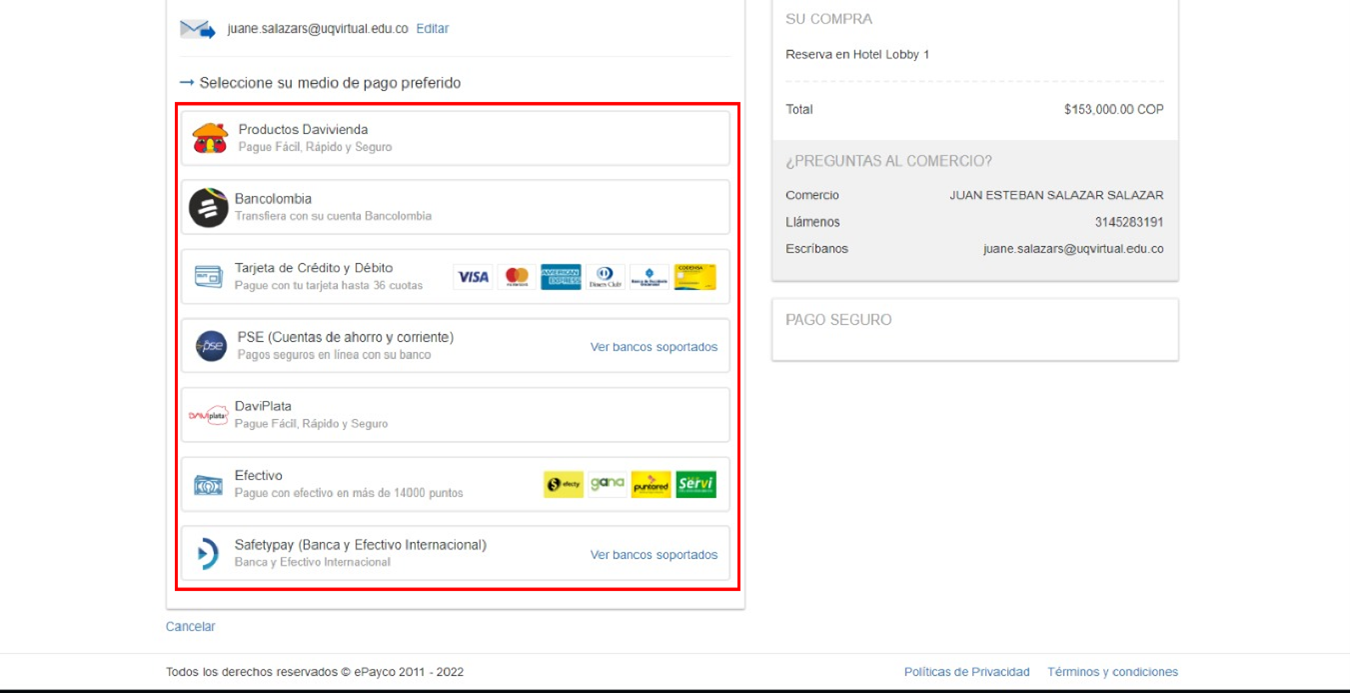Open Políticas de Privacidad

point(967,672)
